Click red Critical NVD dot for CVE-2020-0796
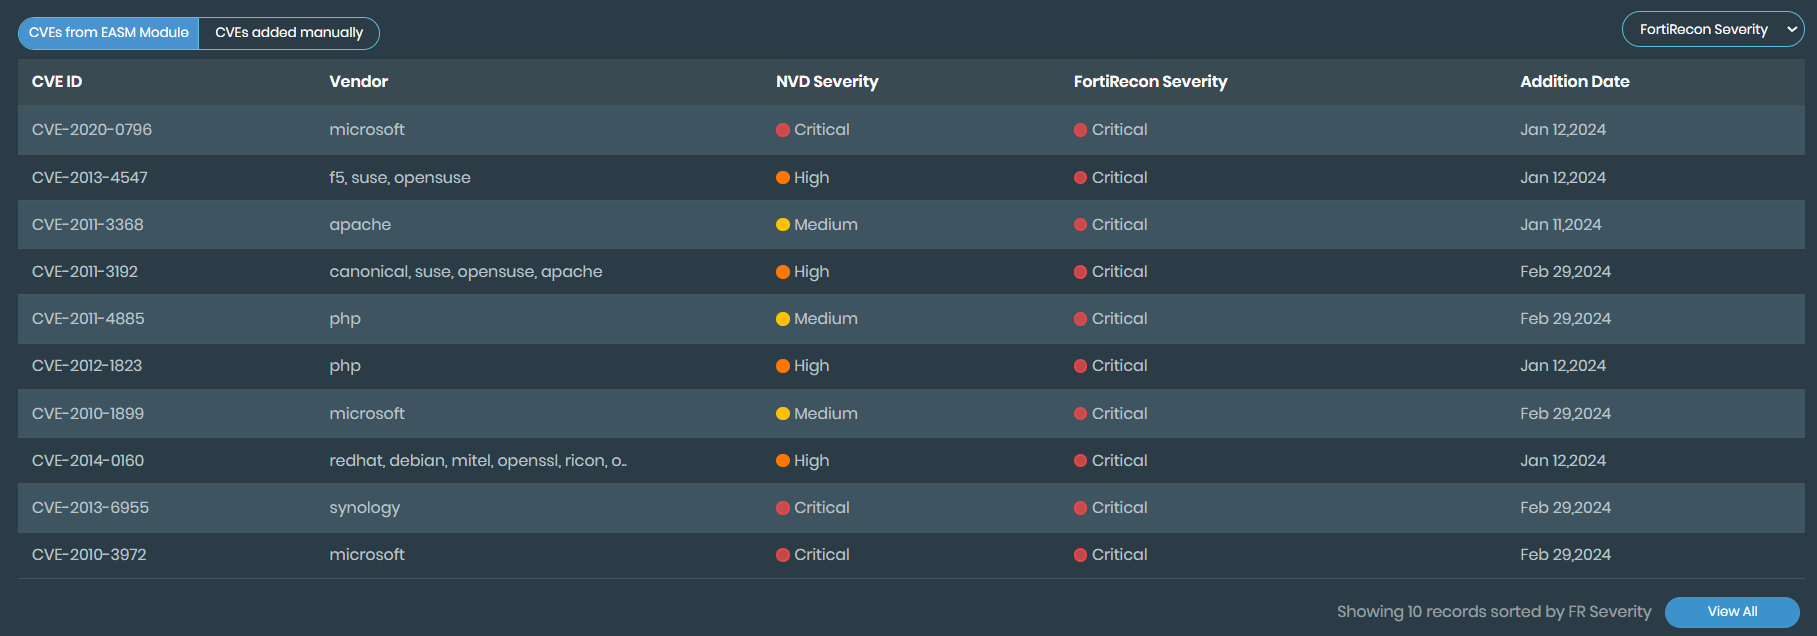This screenshot has width=1817, height=636. [x=783, y=130]
